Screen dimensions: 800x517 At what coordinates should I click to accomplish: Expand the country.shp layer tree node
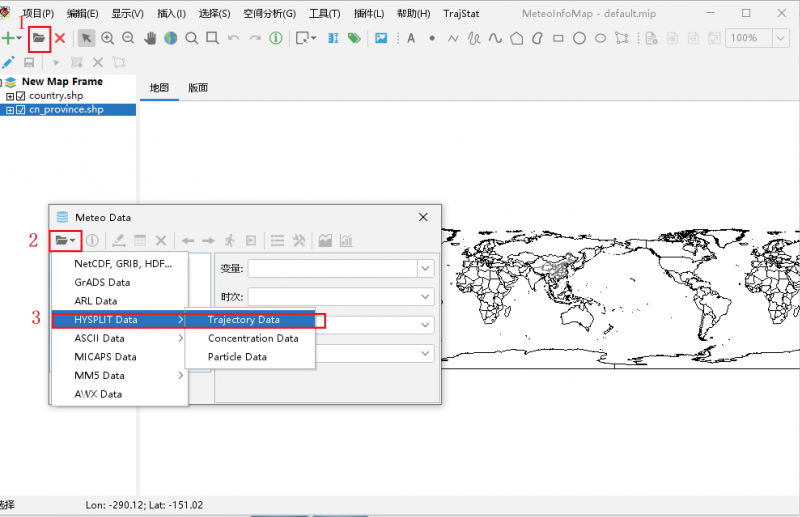coord(10,96)
